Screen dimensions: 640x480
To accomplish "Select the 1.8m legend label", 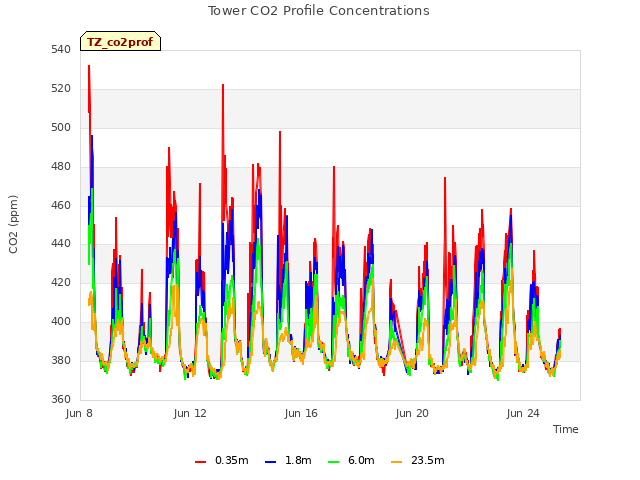I will (x=298, y=460).
